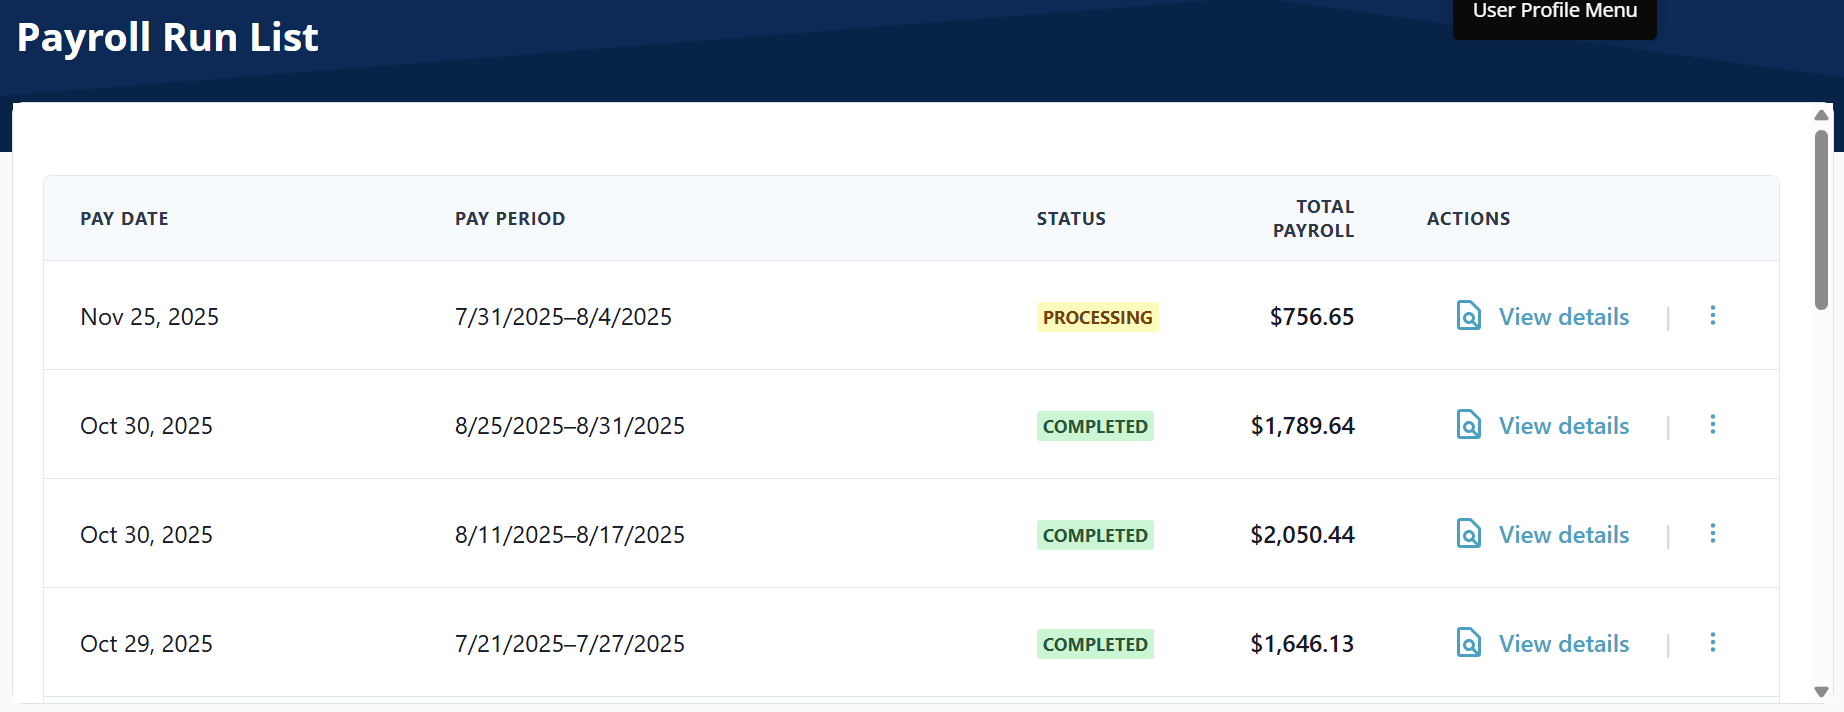Click document icon in $1,789.64 payroll row
This screenshot has height=712, width=1844.
click(1468, 425)
